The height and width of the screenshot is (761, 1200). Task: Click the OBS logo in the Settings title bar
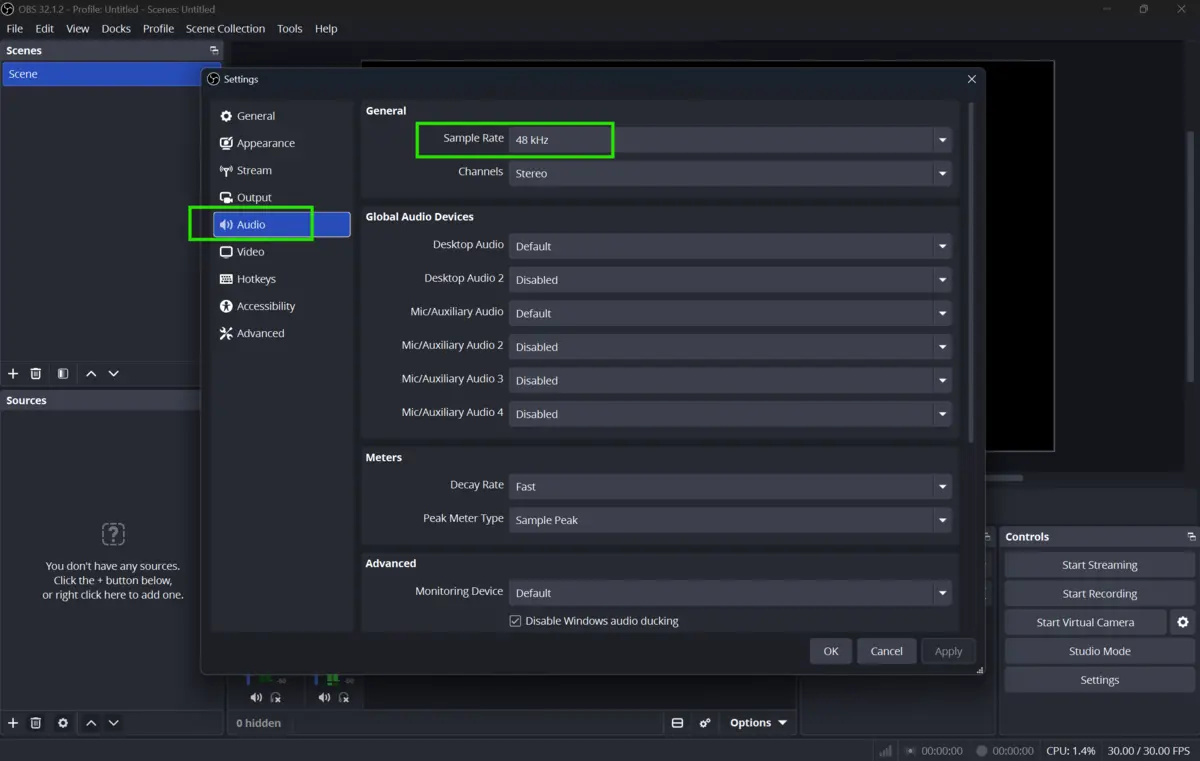click(x=213, y=79)
